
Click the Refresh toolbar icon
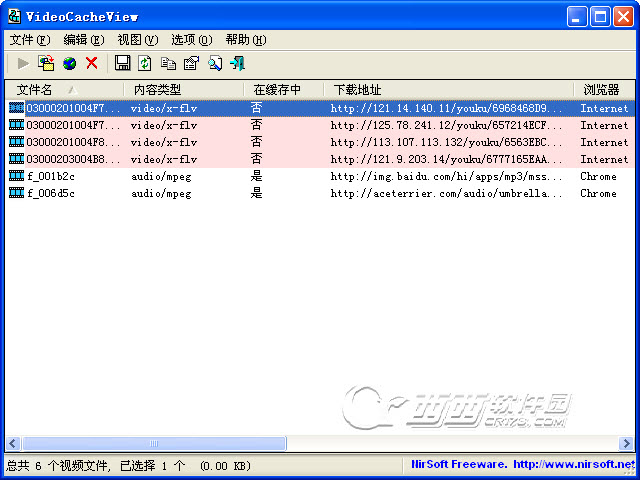144,63
